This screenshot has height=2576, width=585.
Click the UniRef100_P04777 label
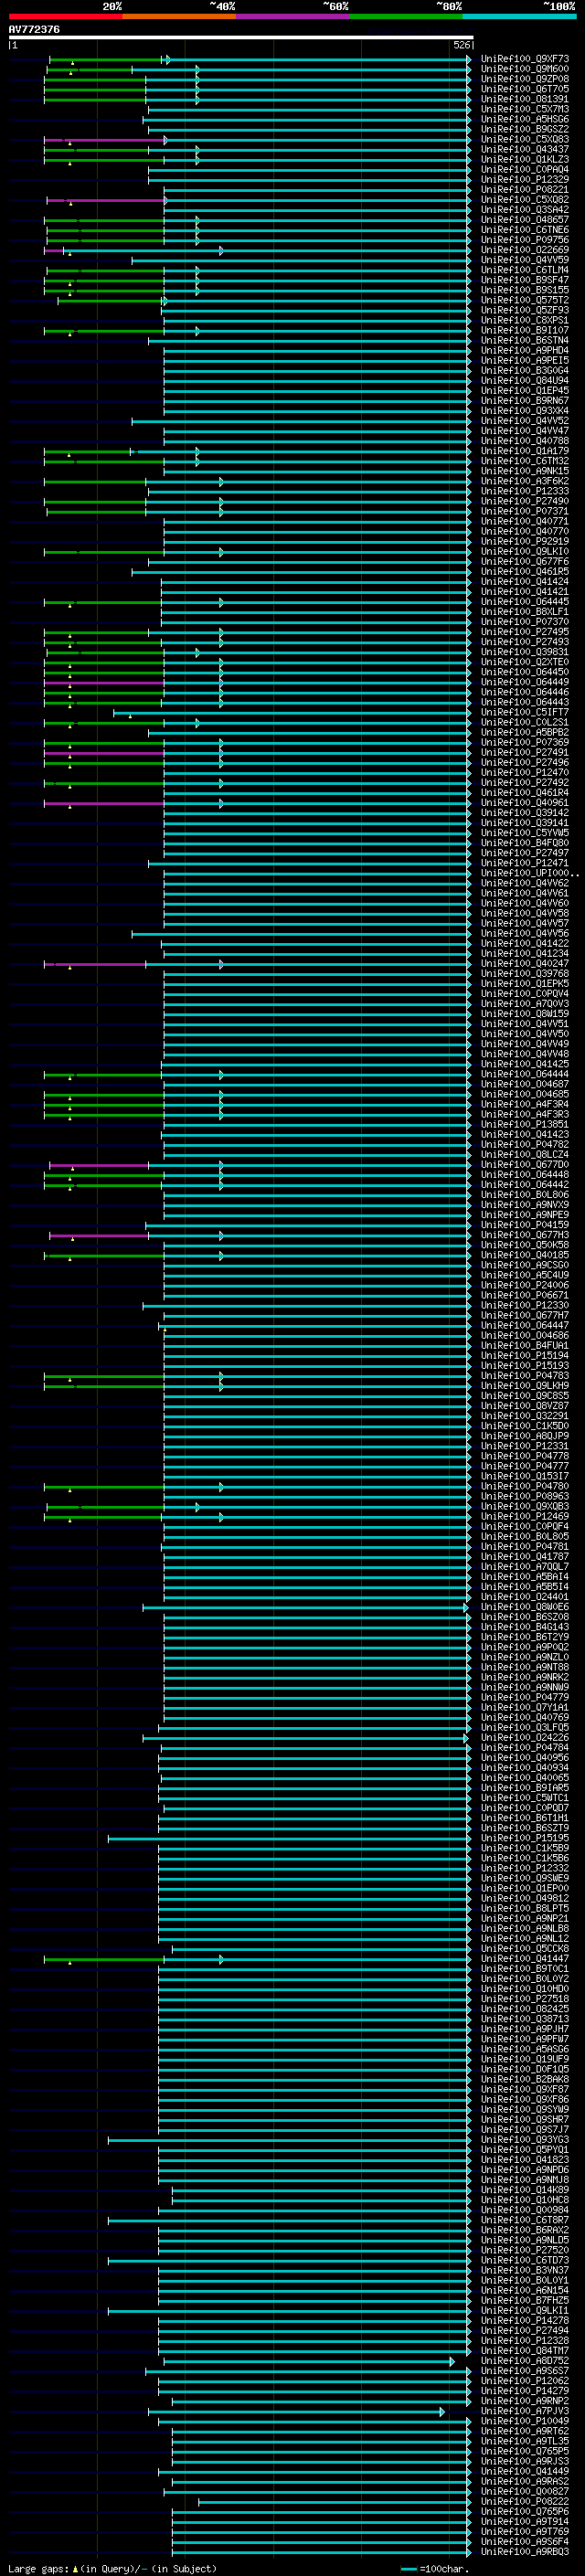[524, 1466]
